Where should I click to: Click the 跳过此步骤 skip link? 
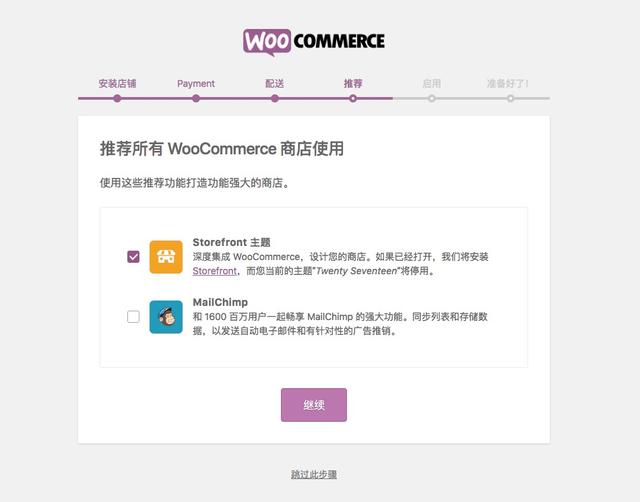click(x=313, y=474)
